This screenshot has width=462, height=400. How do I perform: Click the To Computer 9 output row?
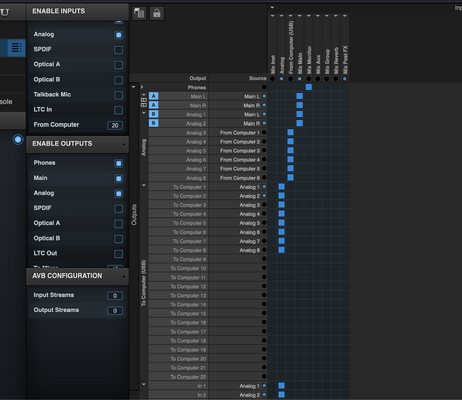pos(208,259)
